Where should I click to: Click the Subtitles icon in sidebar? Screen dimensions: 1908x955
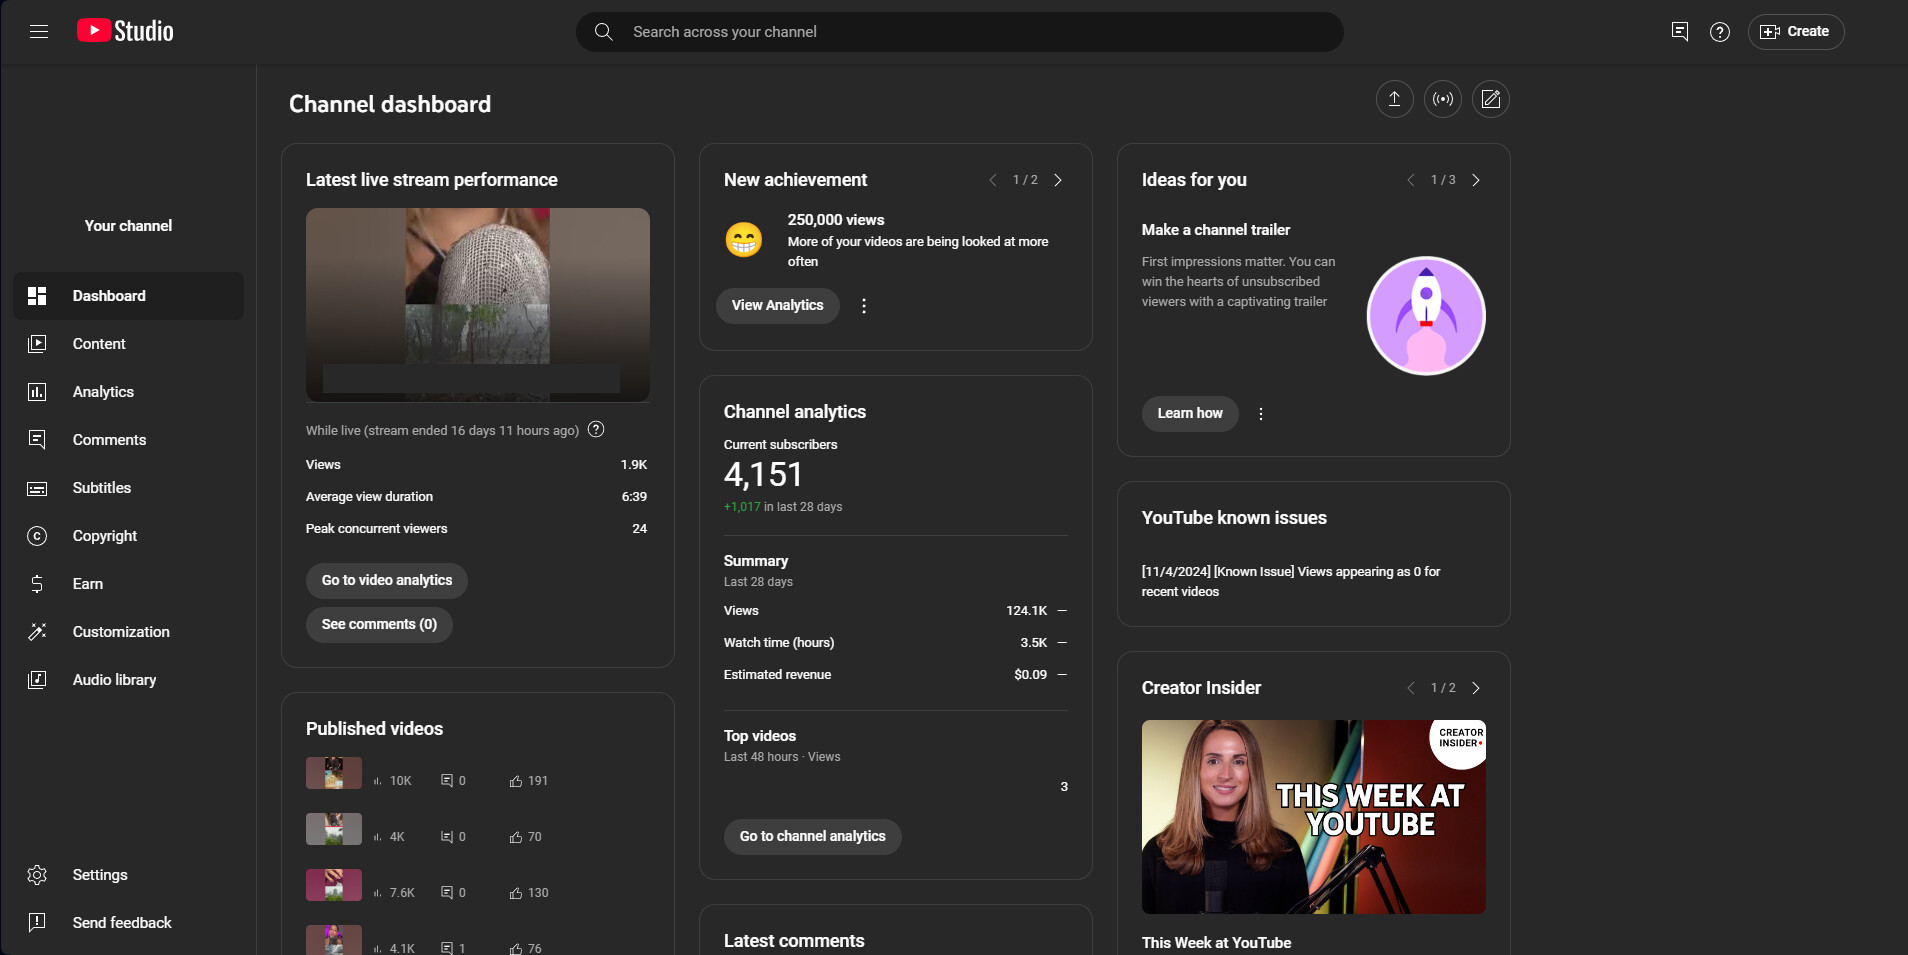click(37, 488)
